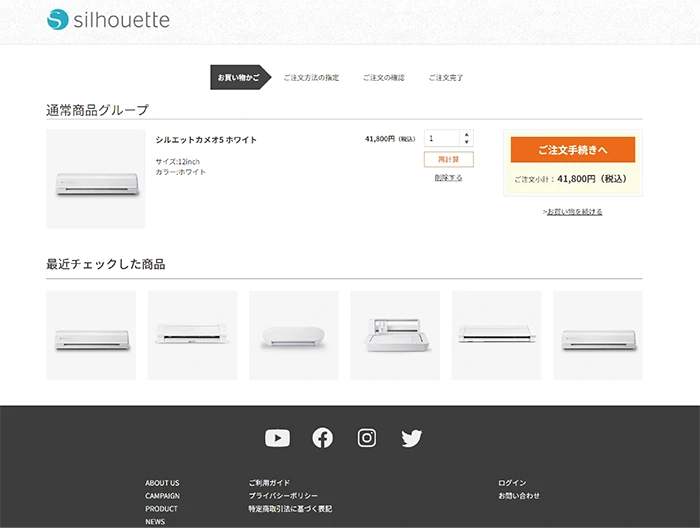Click the Silhouette logo in header
This screenshot has width=700, height=528.
pos(108,20)
